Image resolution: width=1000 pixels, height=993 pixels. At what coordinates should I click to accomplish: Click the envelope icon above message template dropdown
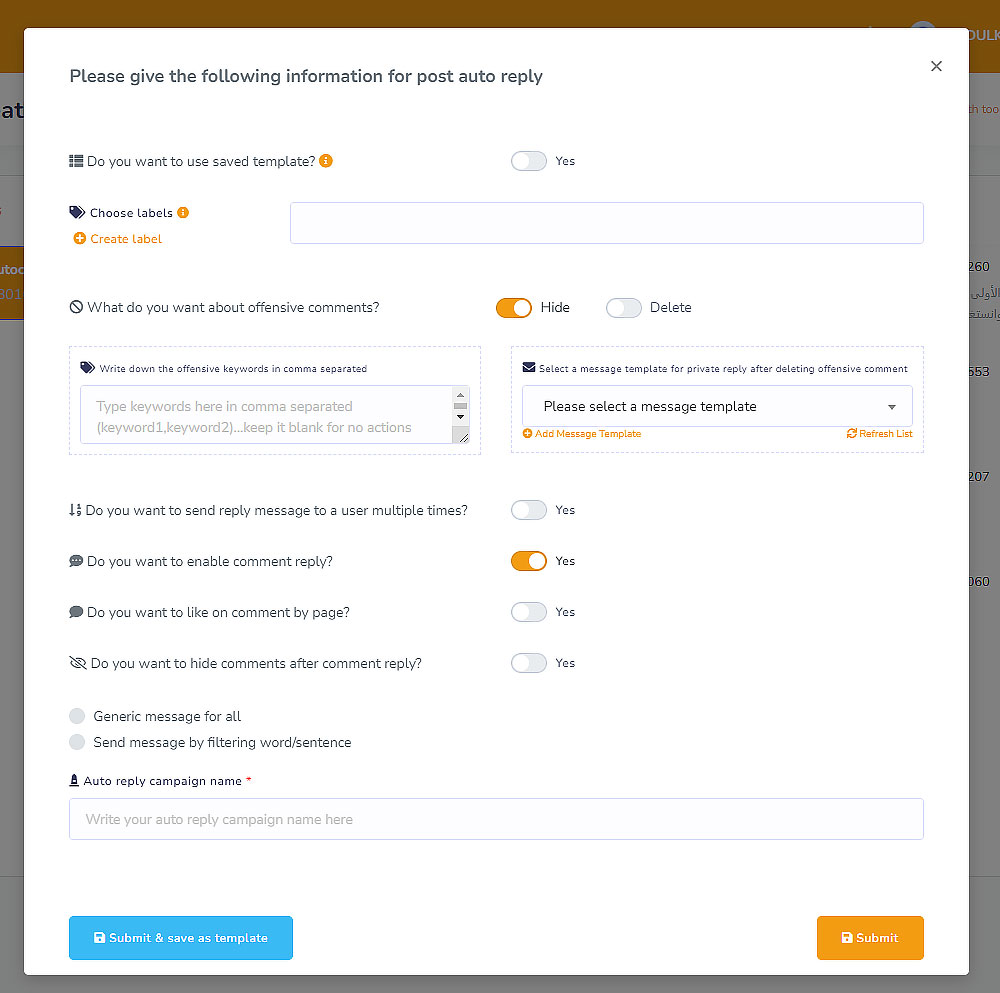tap(529, 368)
